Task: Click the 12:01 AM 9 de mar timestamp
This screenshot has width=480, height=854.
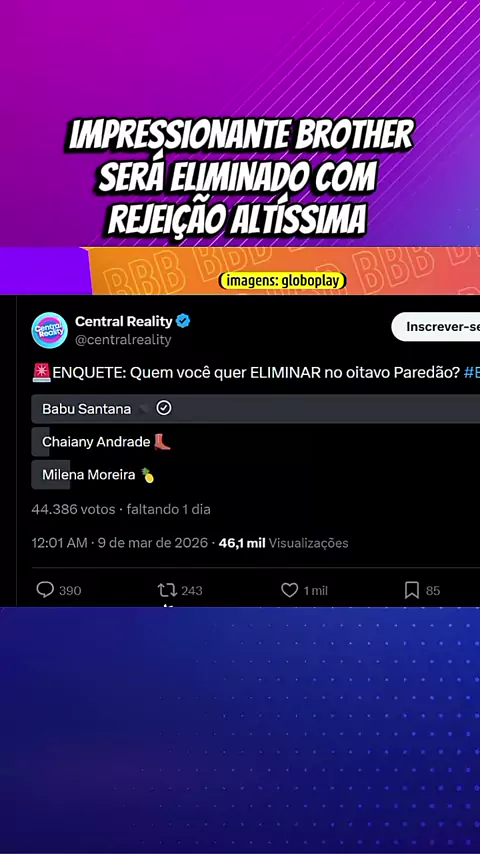Action: [x=119, y=543]
